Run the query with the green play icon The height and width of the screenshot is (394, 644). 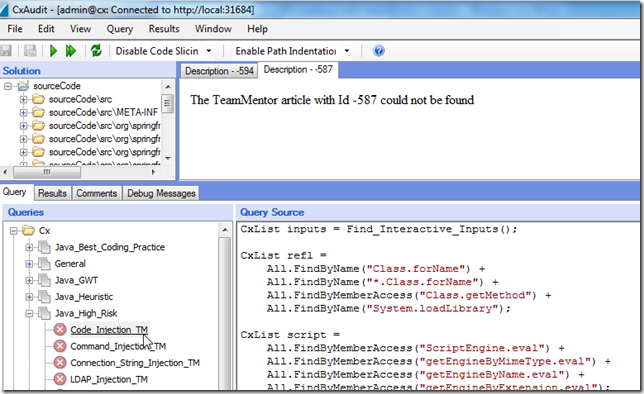(53, 51)
